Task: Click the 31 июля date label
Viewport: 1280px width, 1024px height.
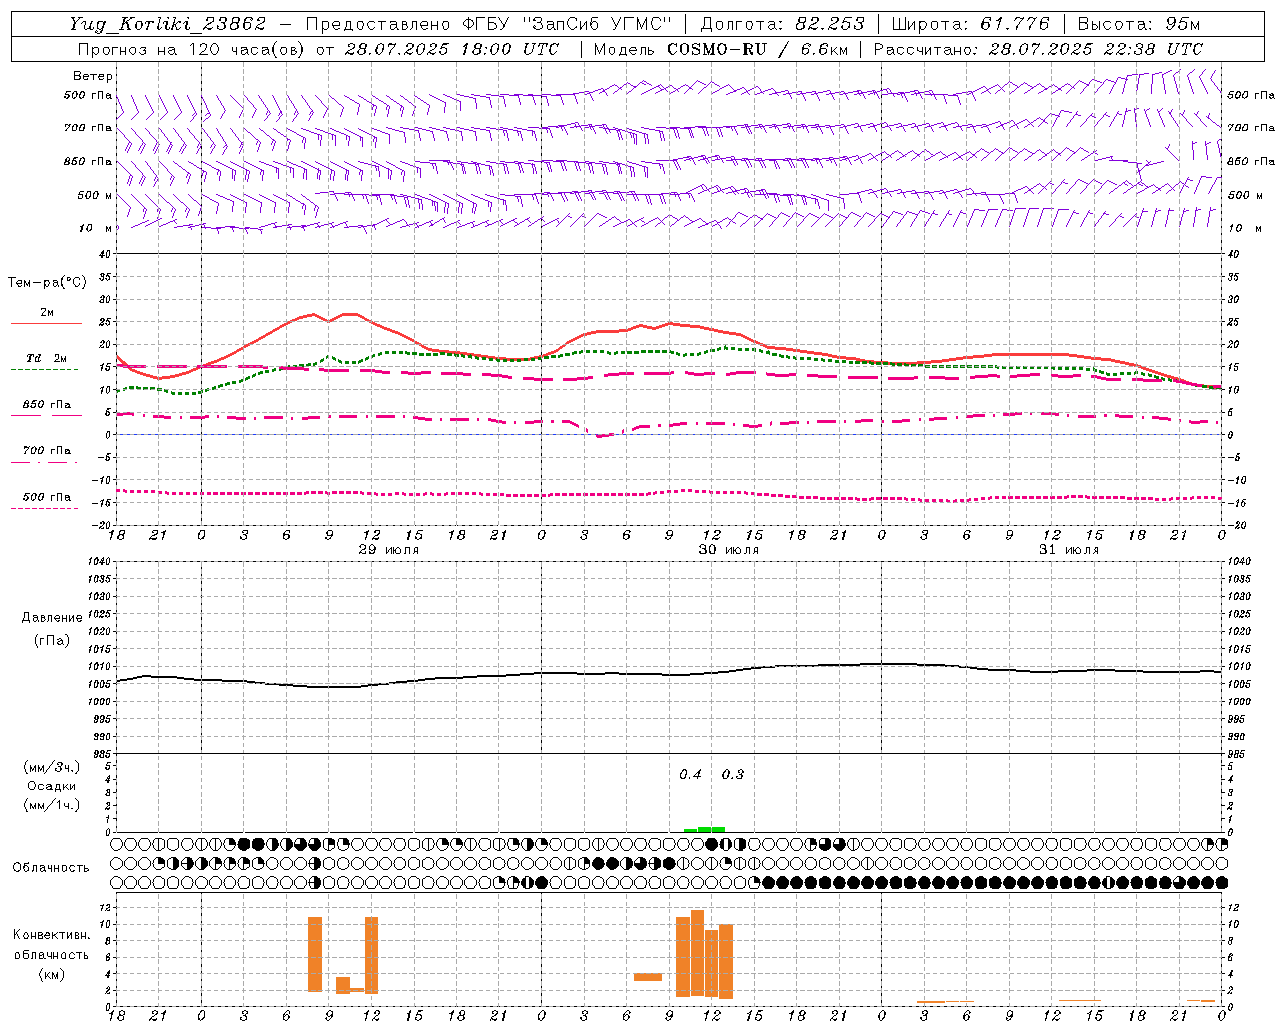Action: pyautogui.click(x=1069, y=550)
